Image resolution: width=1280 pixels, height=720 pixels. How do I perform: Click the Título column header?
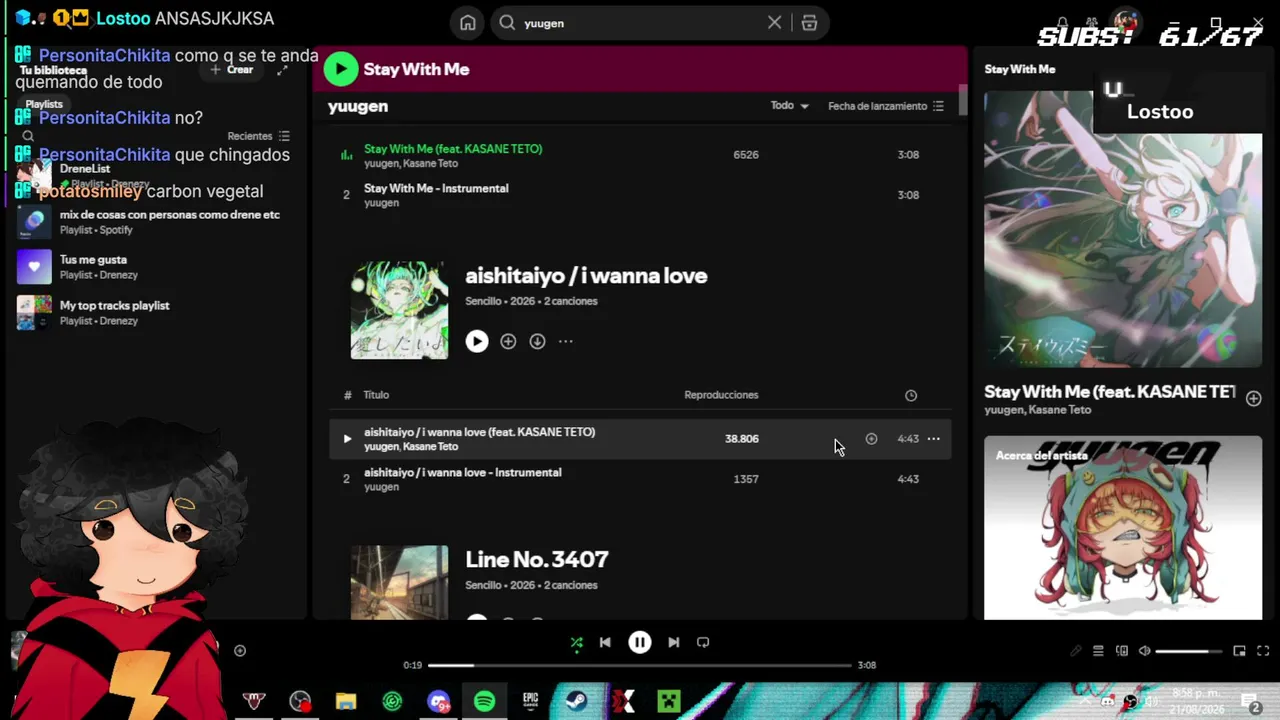[376, 395]
